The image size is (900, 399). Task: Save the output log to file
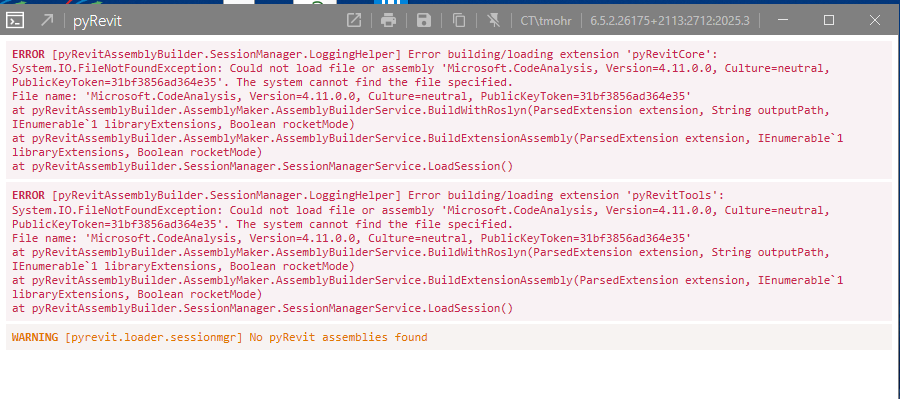pyautogui.click(x=424, y=21)
